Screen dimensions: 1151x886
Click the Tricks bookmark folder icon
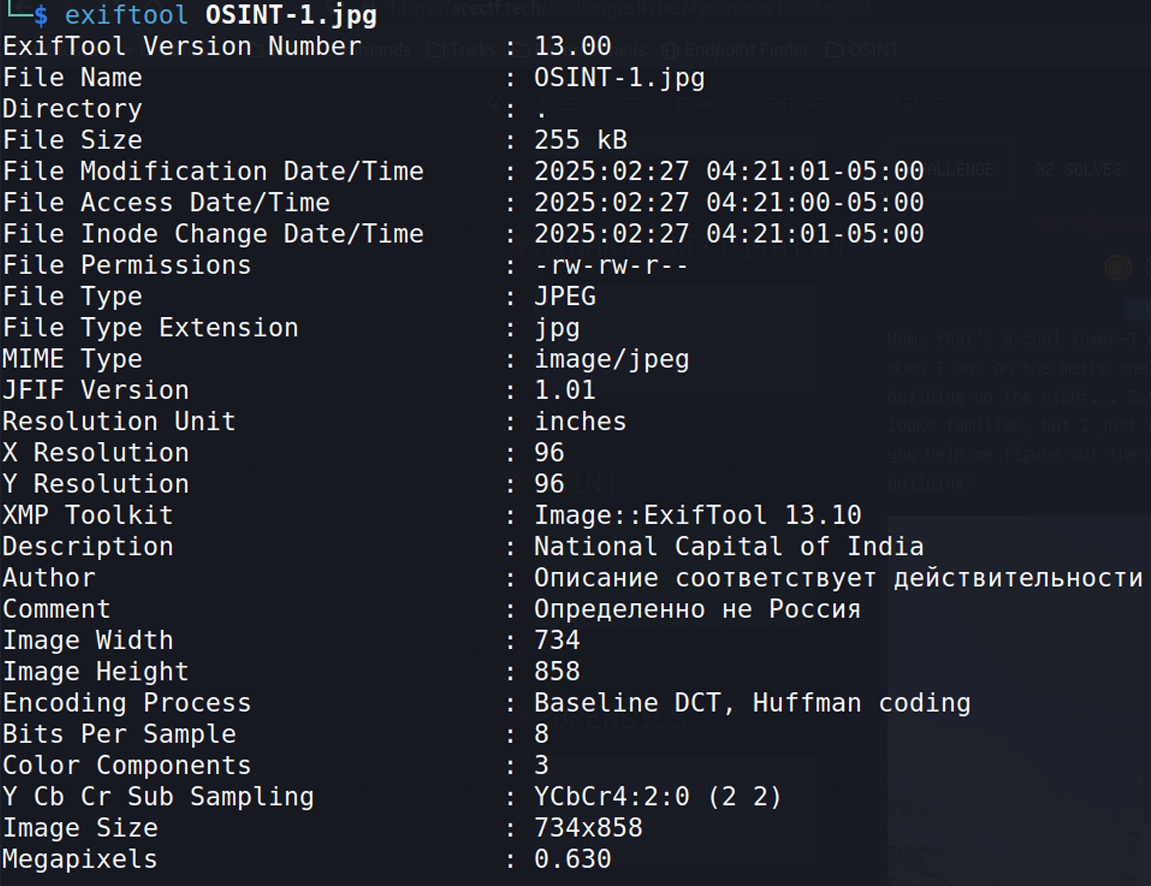pos(436,50)
